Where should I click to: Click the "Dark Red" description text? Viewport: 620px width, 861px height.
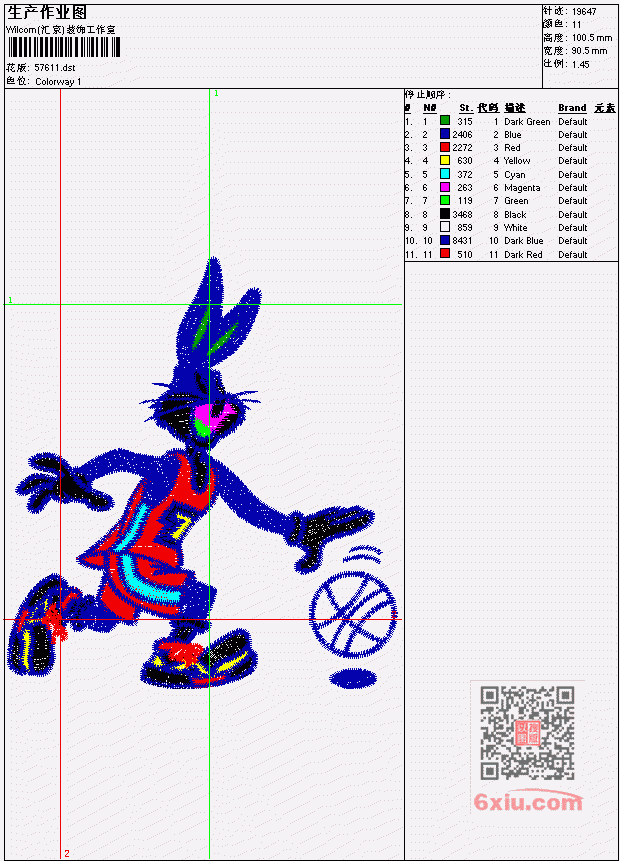(523, 255)
